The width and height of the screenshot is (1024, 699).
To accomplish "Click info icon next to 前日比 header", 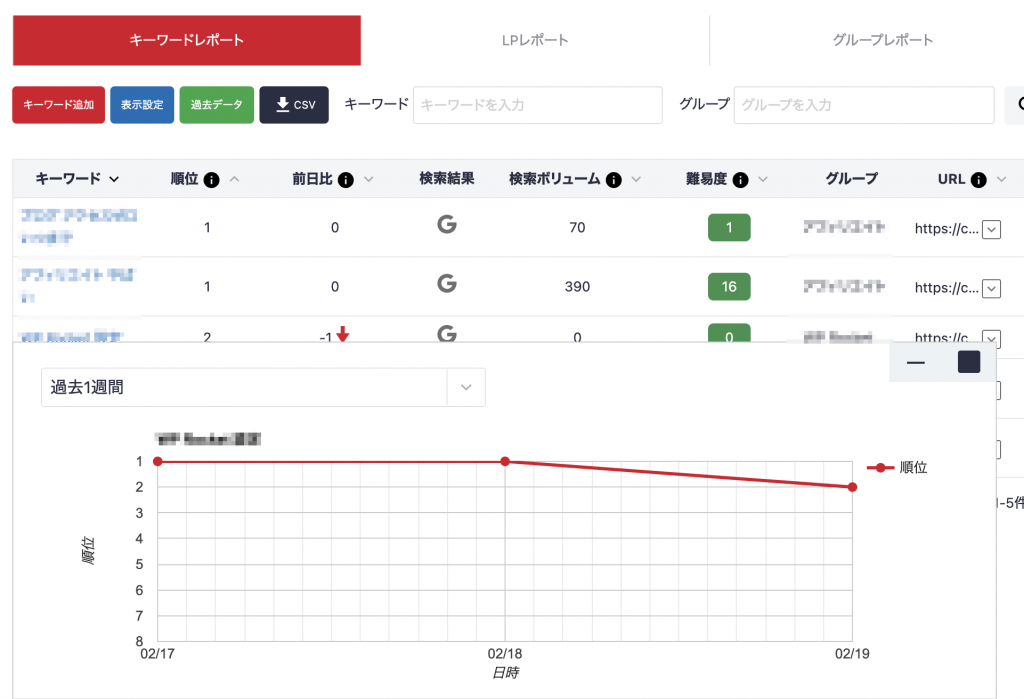I will pos(346,180).
